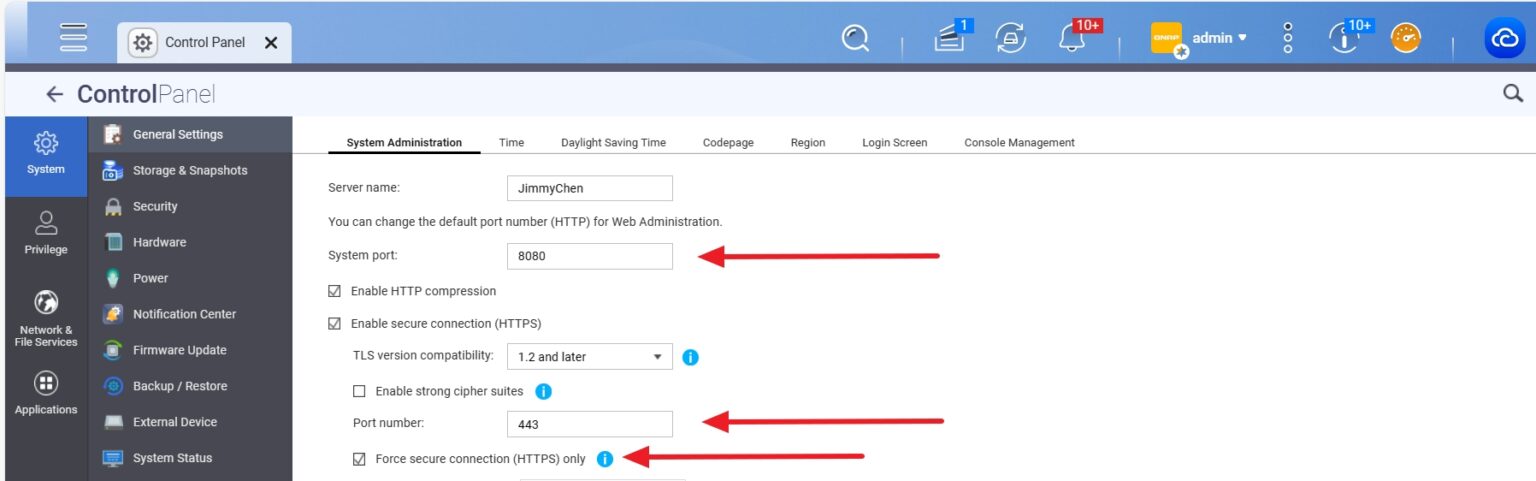The height and width of the screenshot is (481, 1536).
Task: Switch to the Daylight Saving Time tab
Action: [613, 143]
